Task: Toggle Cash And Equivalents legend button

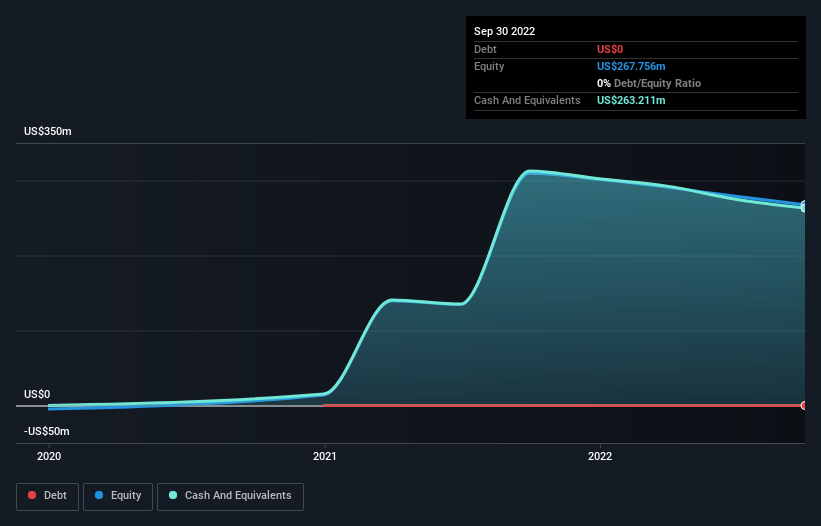Action: [230, 496]
